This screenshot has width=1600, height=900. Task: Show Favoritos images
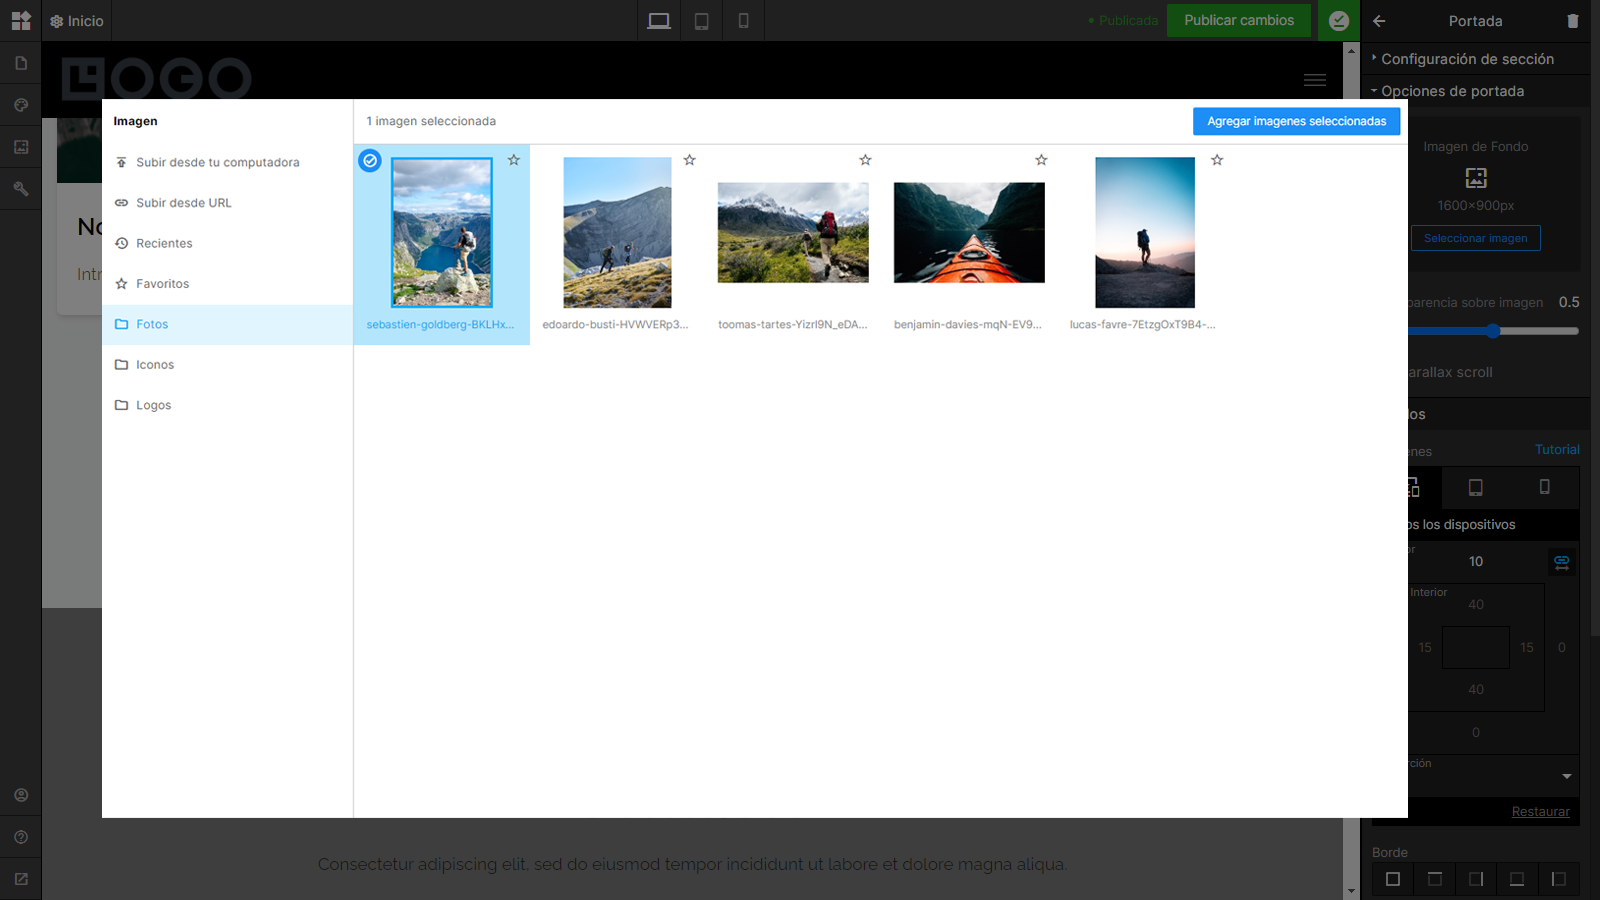(227, 284)
